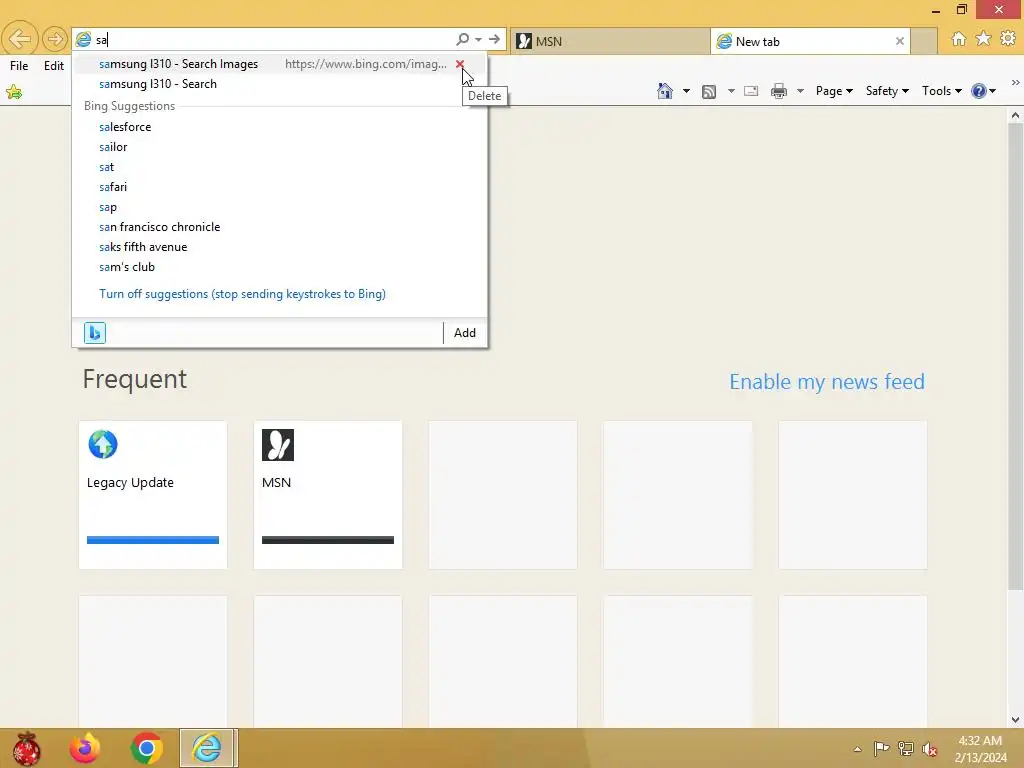1024x768 pixels.
Task: Open the Tools gear icon
Action: pyautogui.click(x=1008, y=39)
